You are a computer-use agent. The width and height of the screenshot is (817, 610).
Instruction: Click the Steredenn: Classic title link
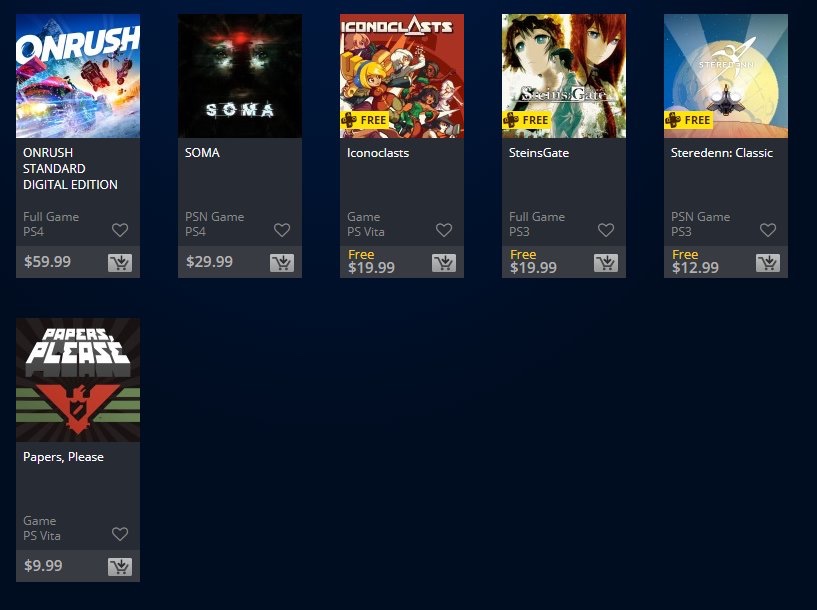(722, 153)
